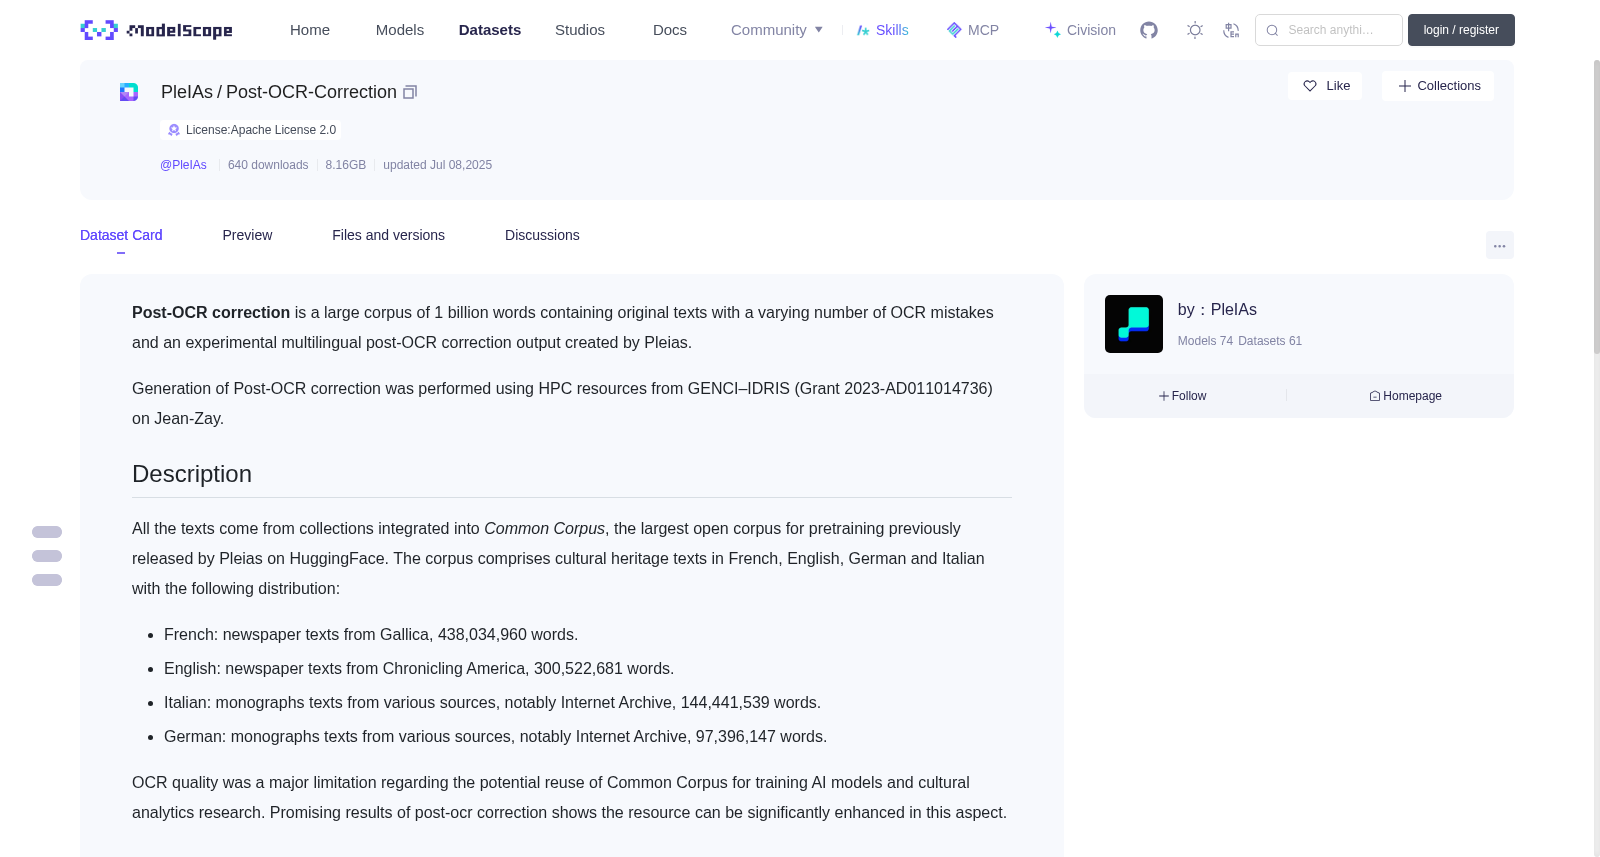
Task: Click the 'by : PleIAs' author name
Action: point(1217,310)
